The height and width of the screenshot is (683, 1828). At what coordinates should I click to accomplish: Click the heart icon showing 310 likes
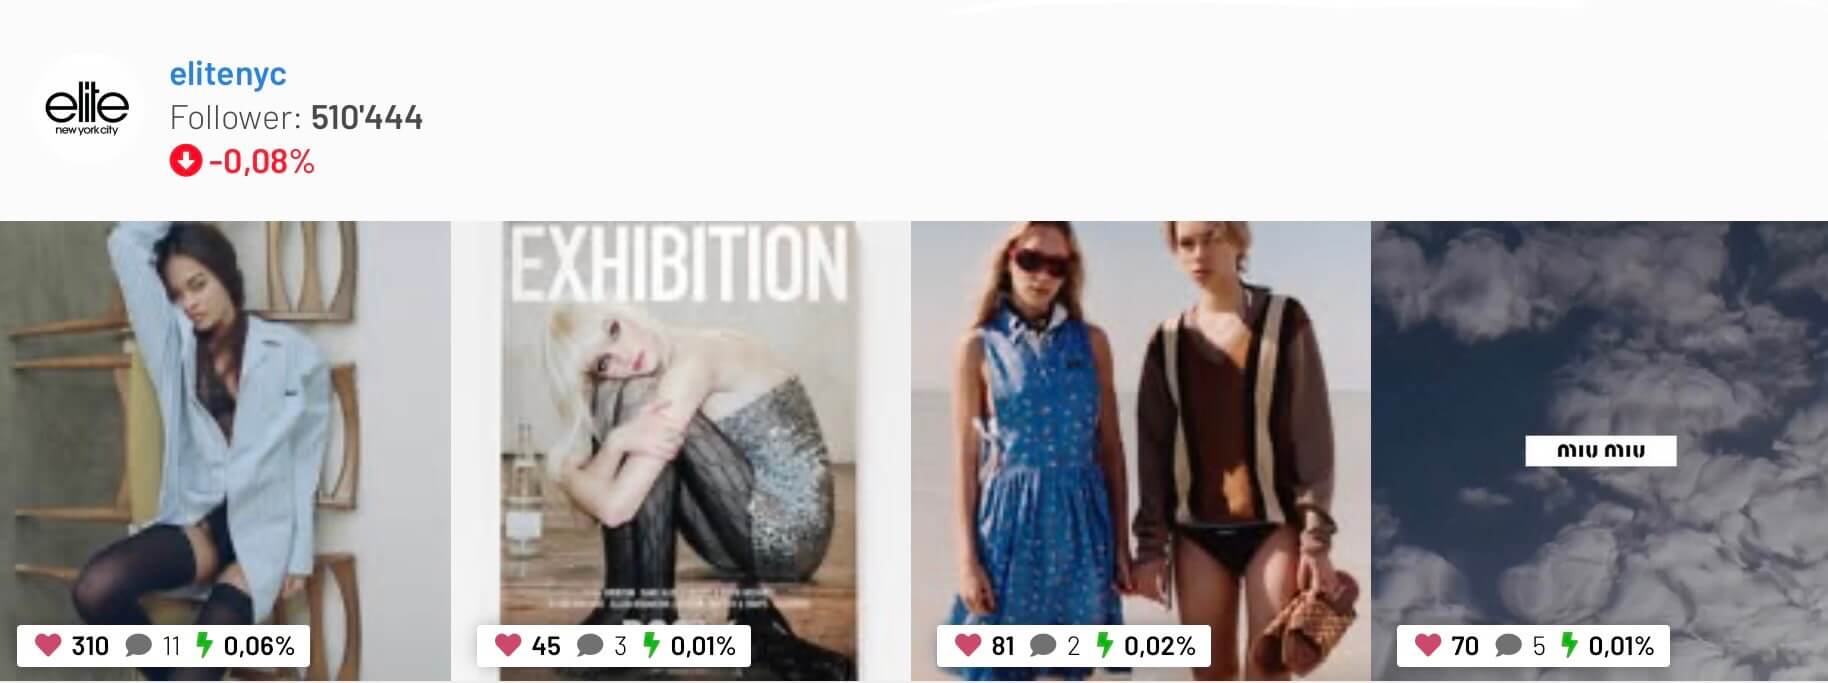pyautogui.click(x=48, y=645)
